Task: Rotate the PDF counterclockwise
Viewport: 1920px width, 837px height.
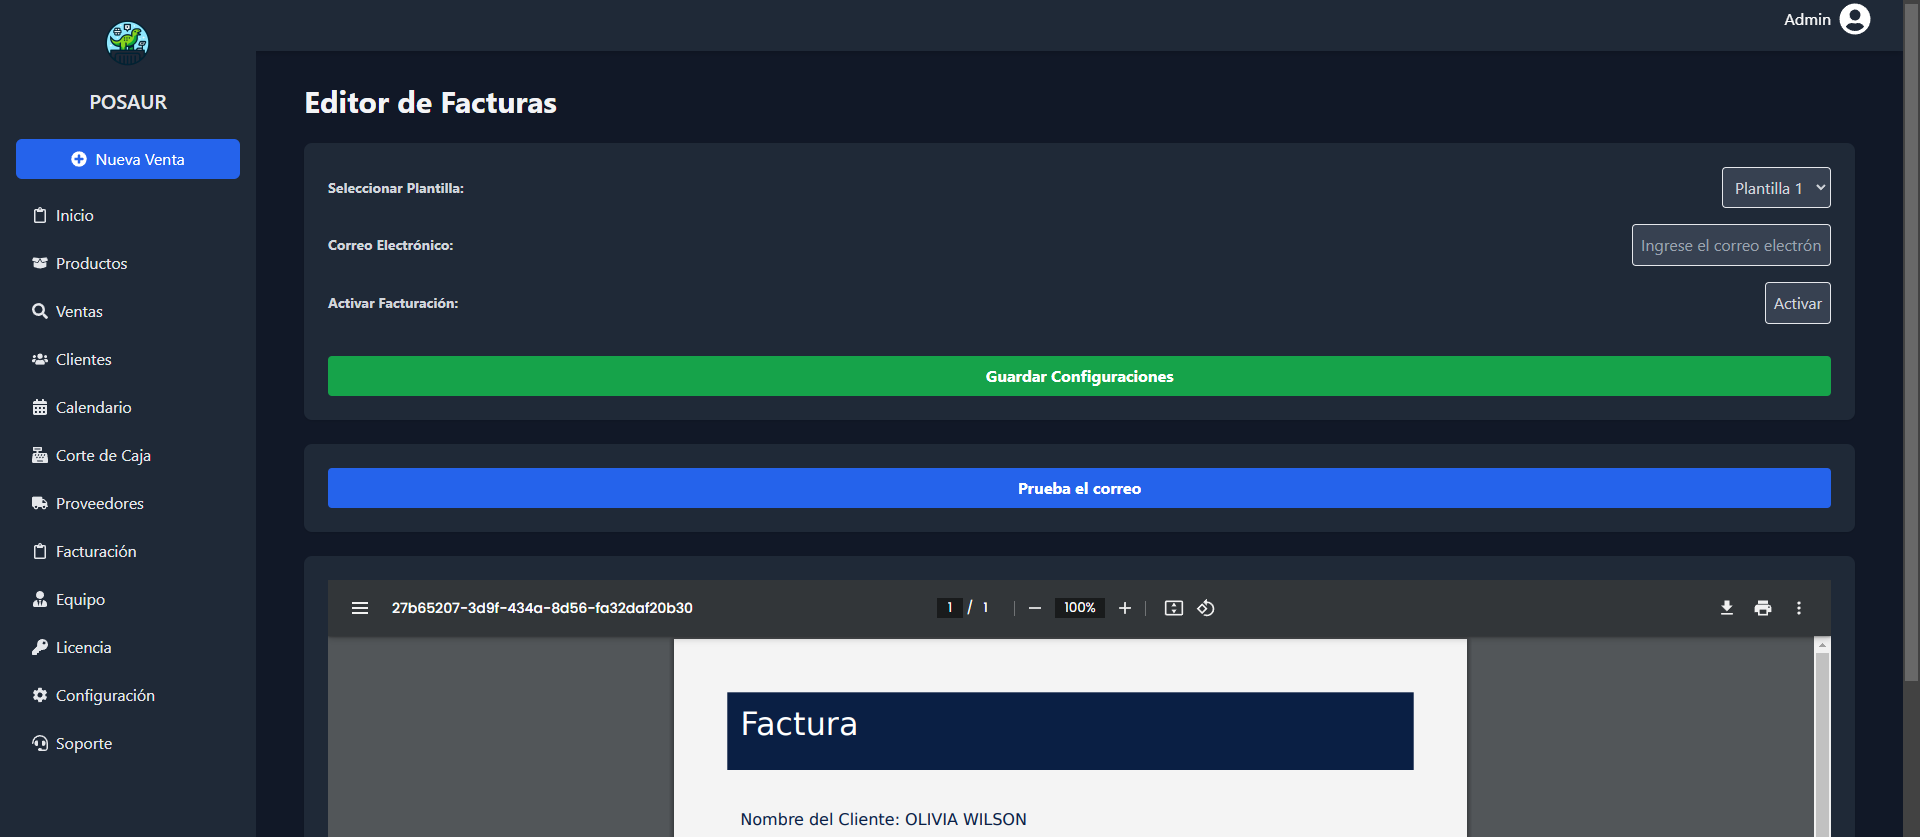Action: click(1206, 608)
